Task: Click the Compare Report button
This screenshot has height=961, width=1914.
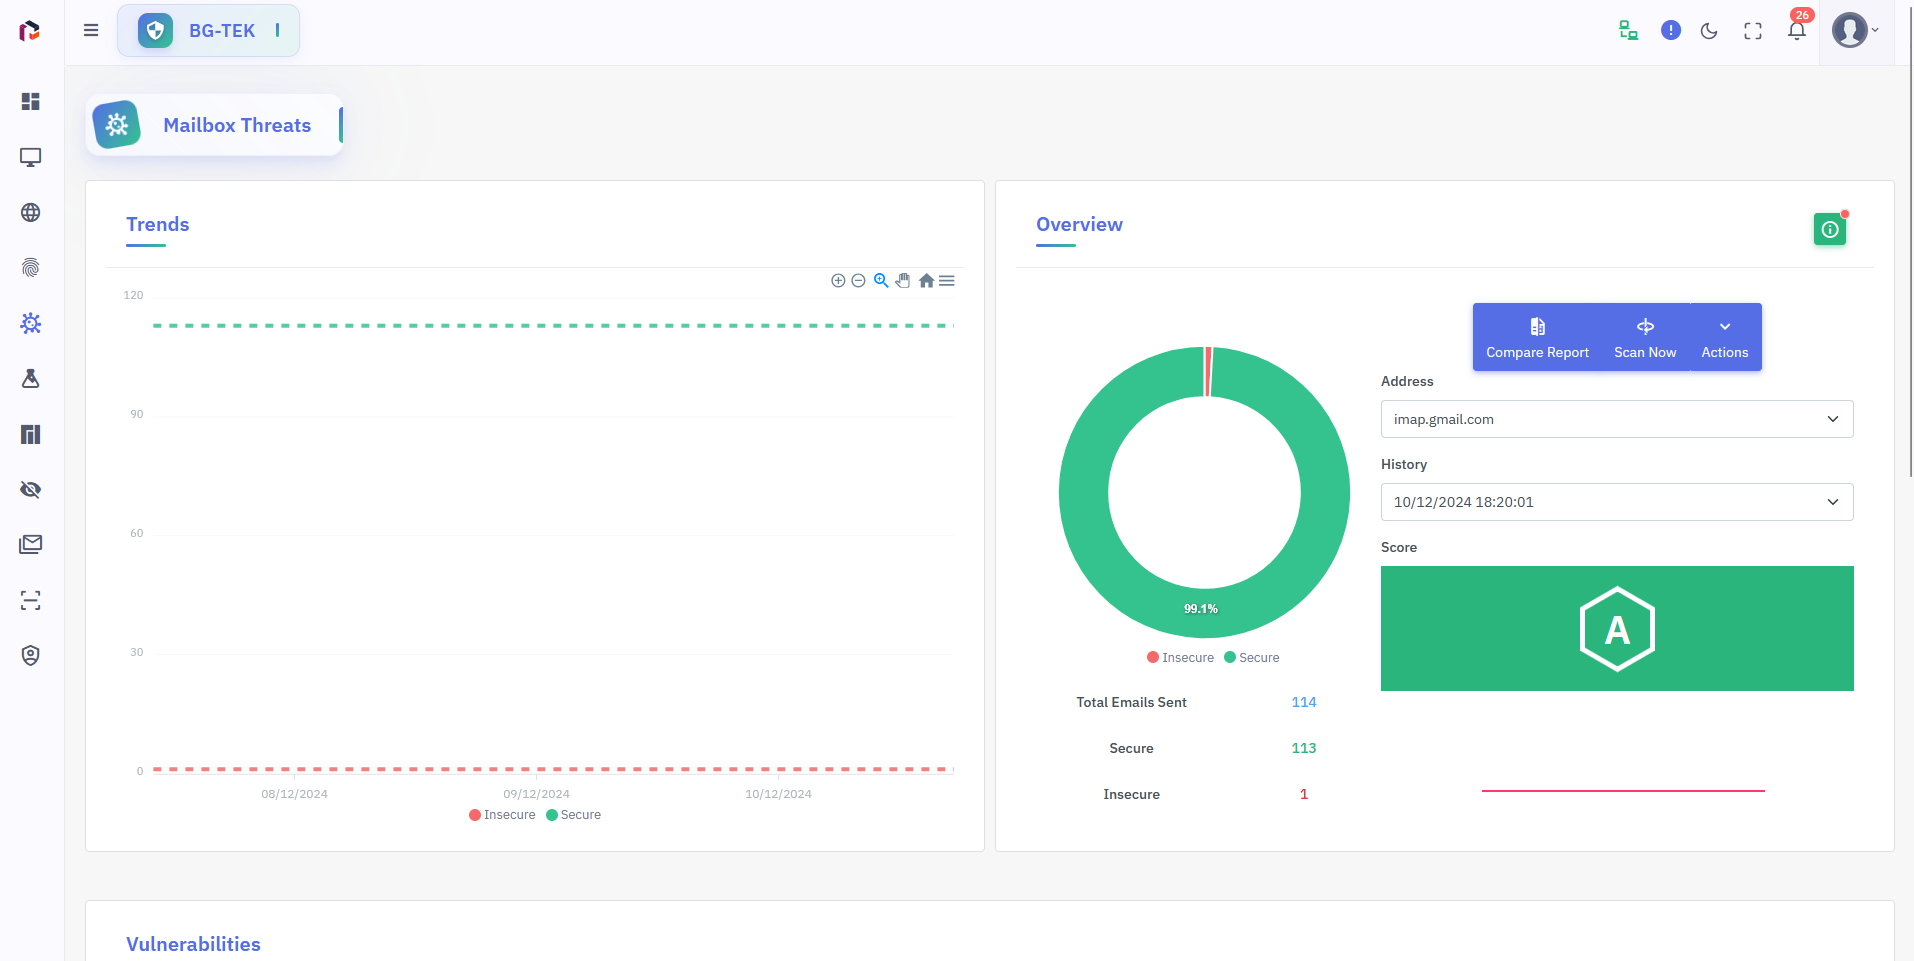Action: pos(1537,337)
